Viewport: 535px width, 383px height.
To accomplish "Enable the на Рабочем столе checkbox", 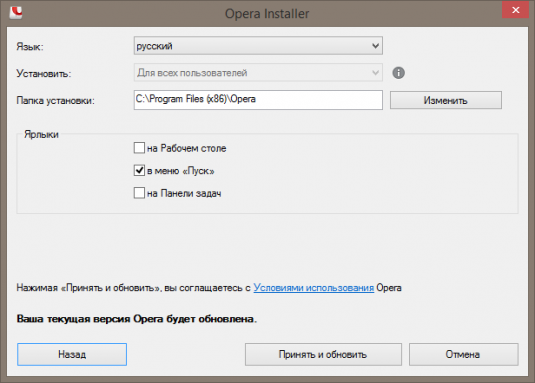I will [139, 148].
